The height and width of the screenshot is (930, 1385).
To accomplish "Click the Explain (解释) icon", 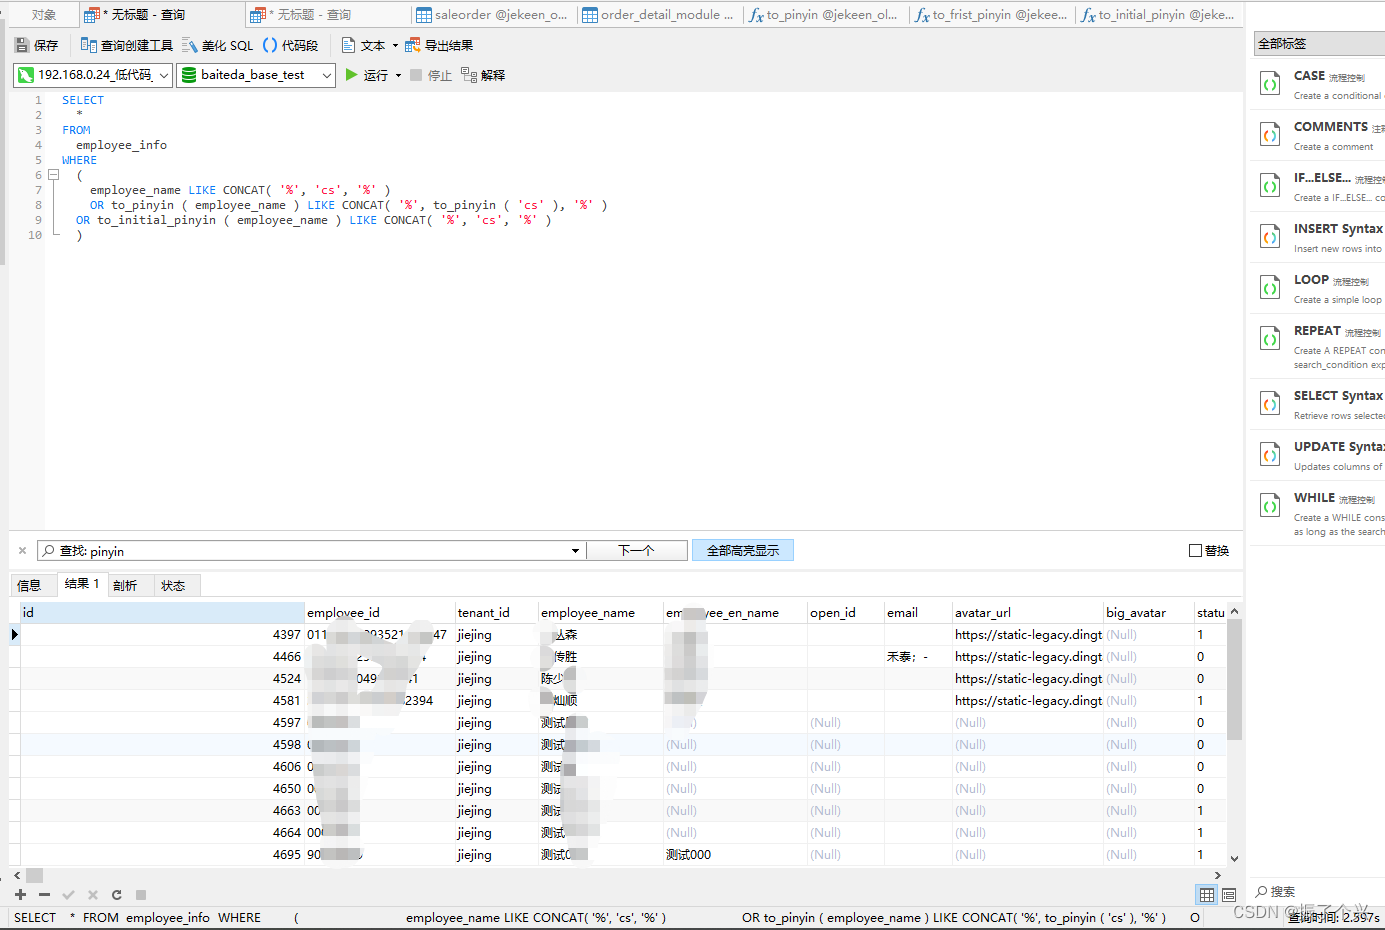I will point(469,75).
